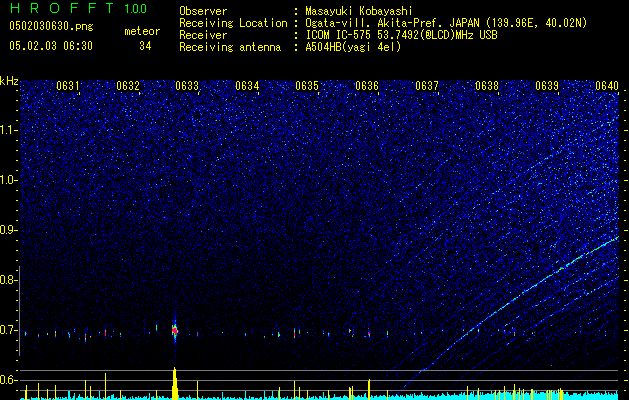Image resolution: width=629 pixels, height=400 pixels.
Task: Click the 0634 time marker
Action: click(247, 86)
